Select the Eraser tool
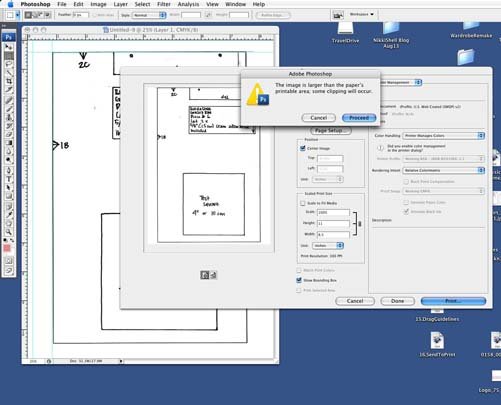 click(x=9, y=134)
